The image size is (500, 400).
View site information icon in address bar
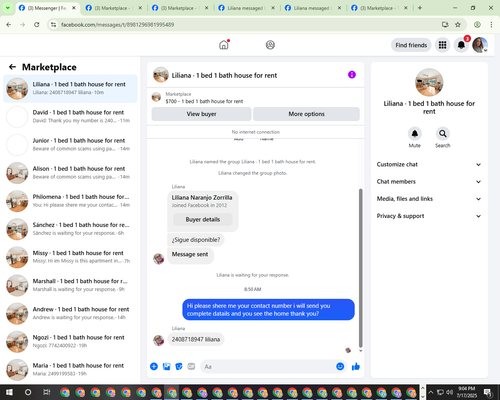[x=53, y=25]
